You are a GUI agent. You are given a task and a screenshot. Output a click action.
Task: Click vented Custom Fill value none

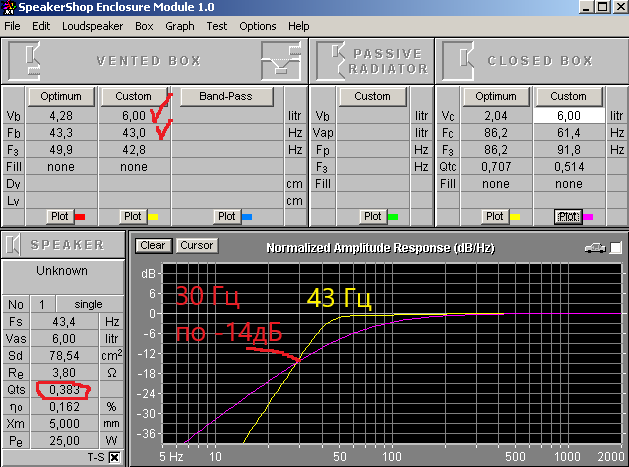[x=134, y=166]
